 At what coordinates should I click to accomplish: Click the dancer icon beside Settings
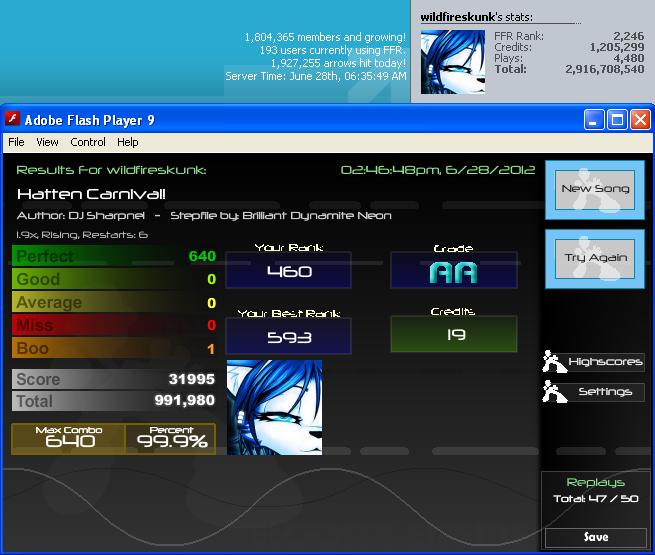click(x=554, y=392)
